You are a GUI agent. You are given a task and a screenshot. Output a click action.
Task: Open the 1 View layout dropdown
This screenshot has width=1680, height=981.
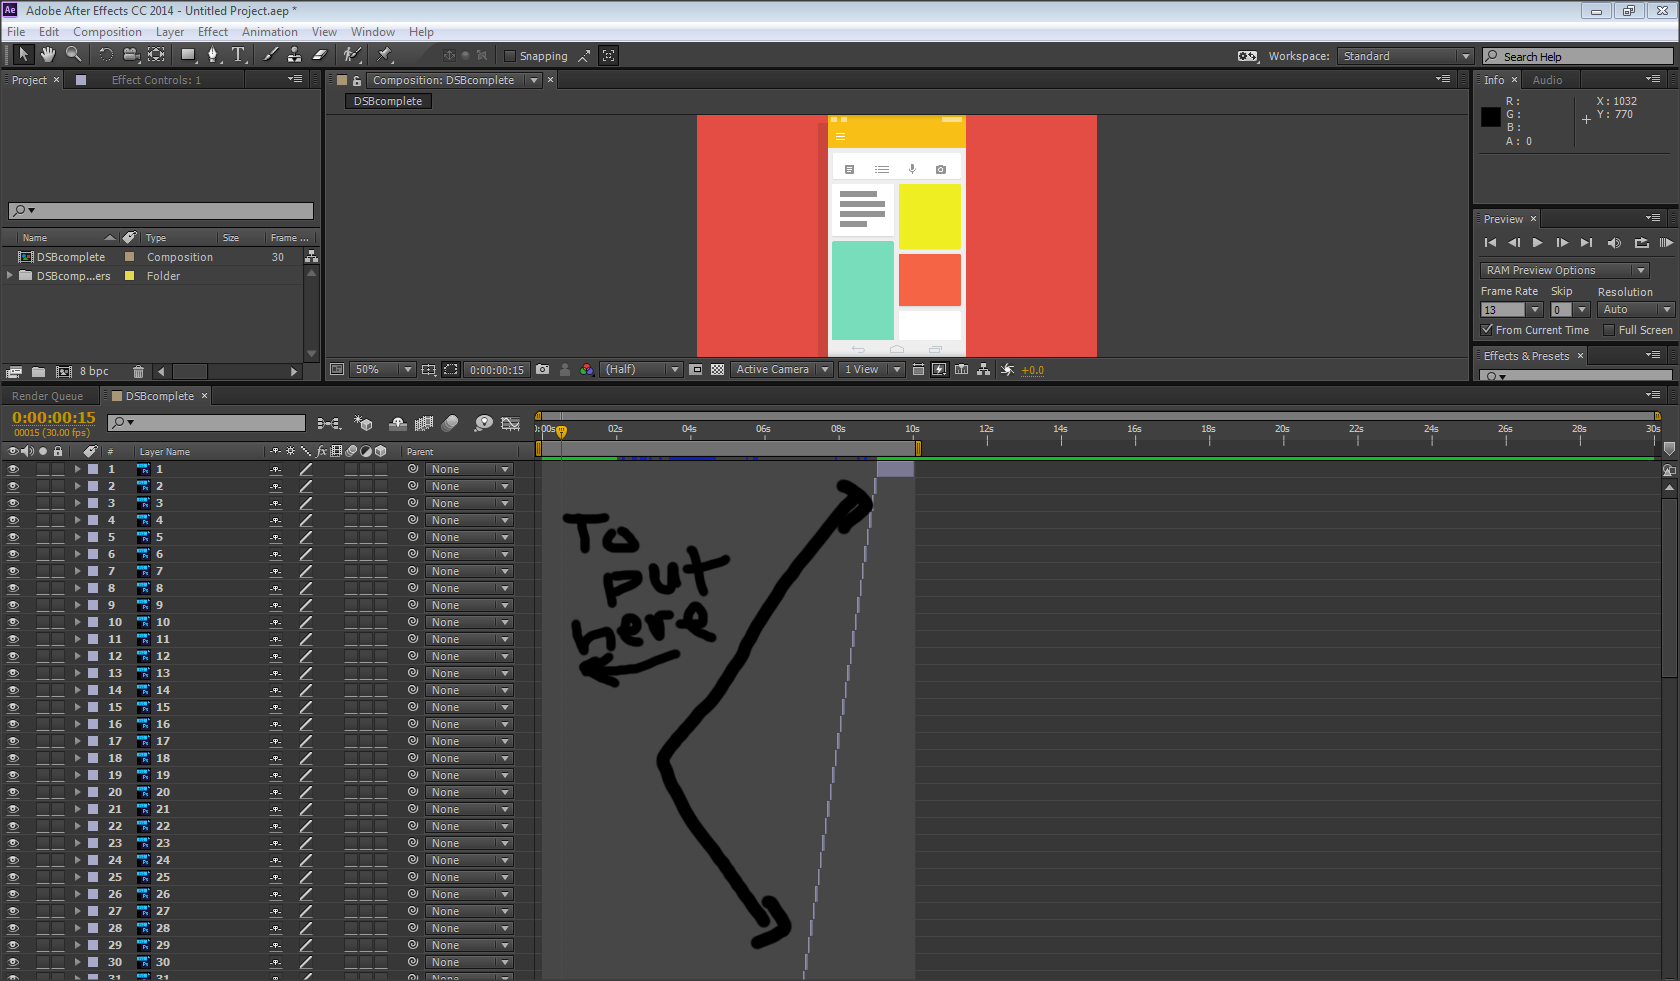(x=871, y=370)
